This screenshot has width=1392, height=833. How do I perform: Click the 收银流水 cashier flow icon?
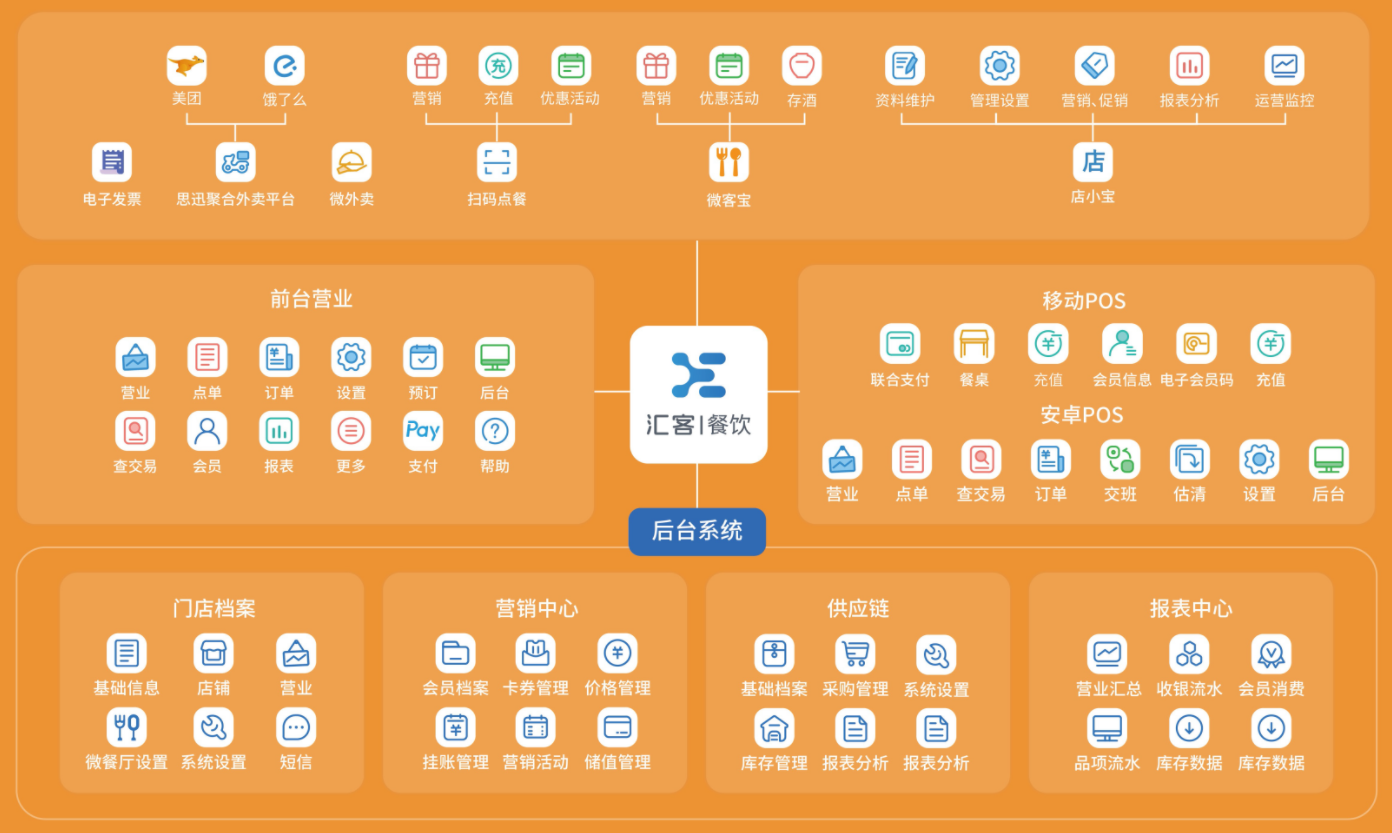click(1188, 655)
